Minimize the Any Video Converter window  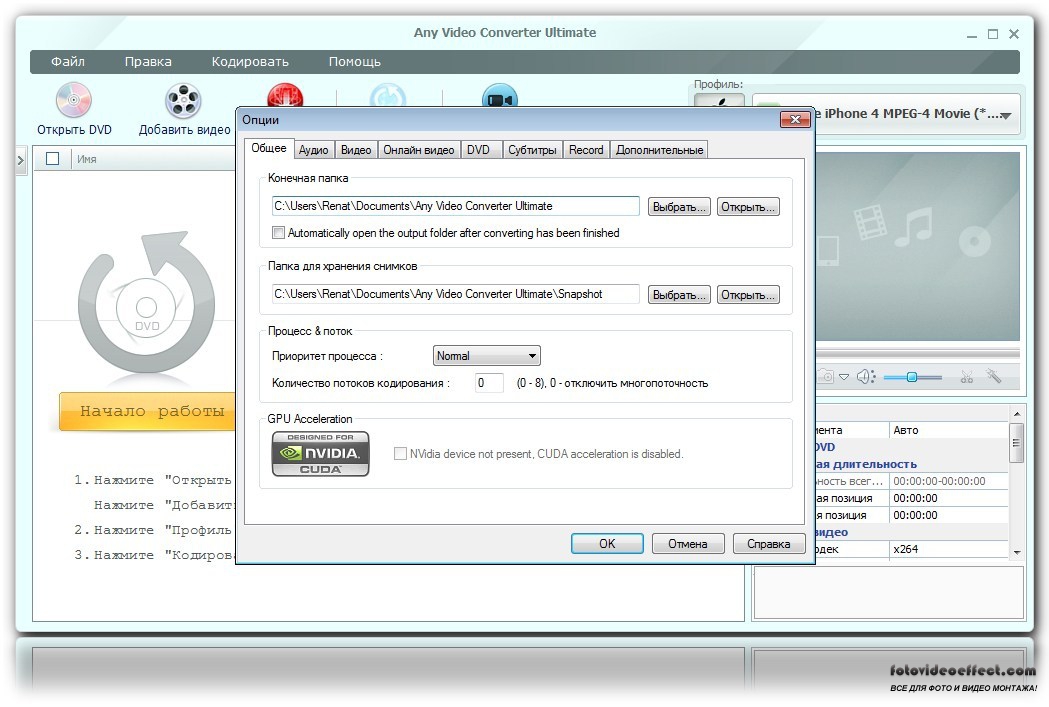point(972,35)
